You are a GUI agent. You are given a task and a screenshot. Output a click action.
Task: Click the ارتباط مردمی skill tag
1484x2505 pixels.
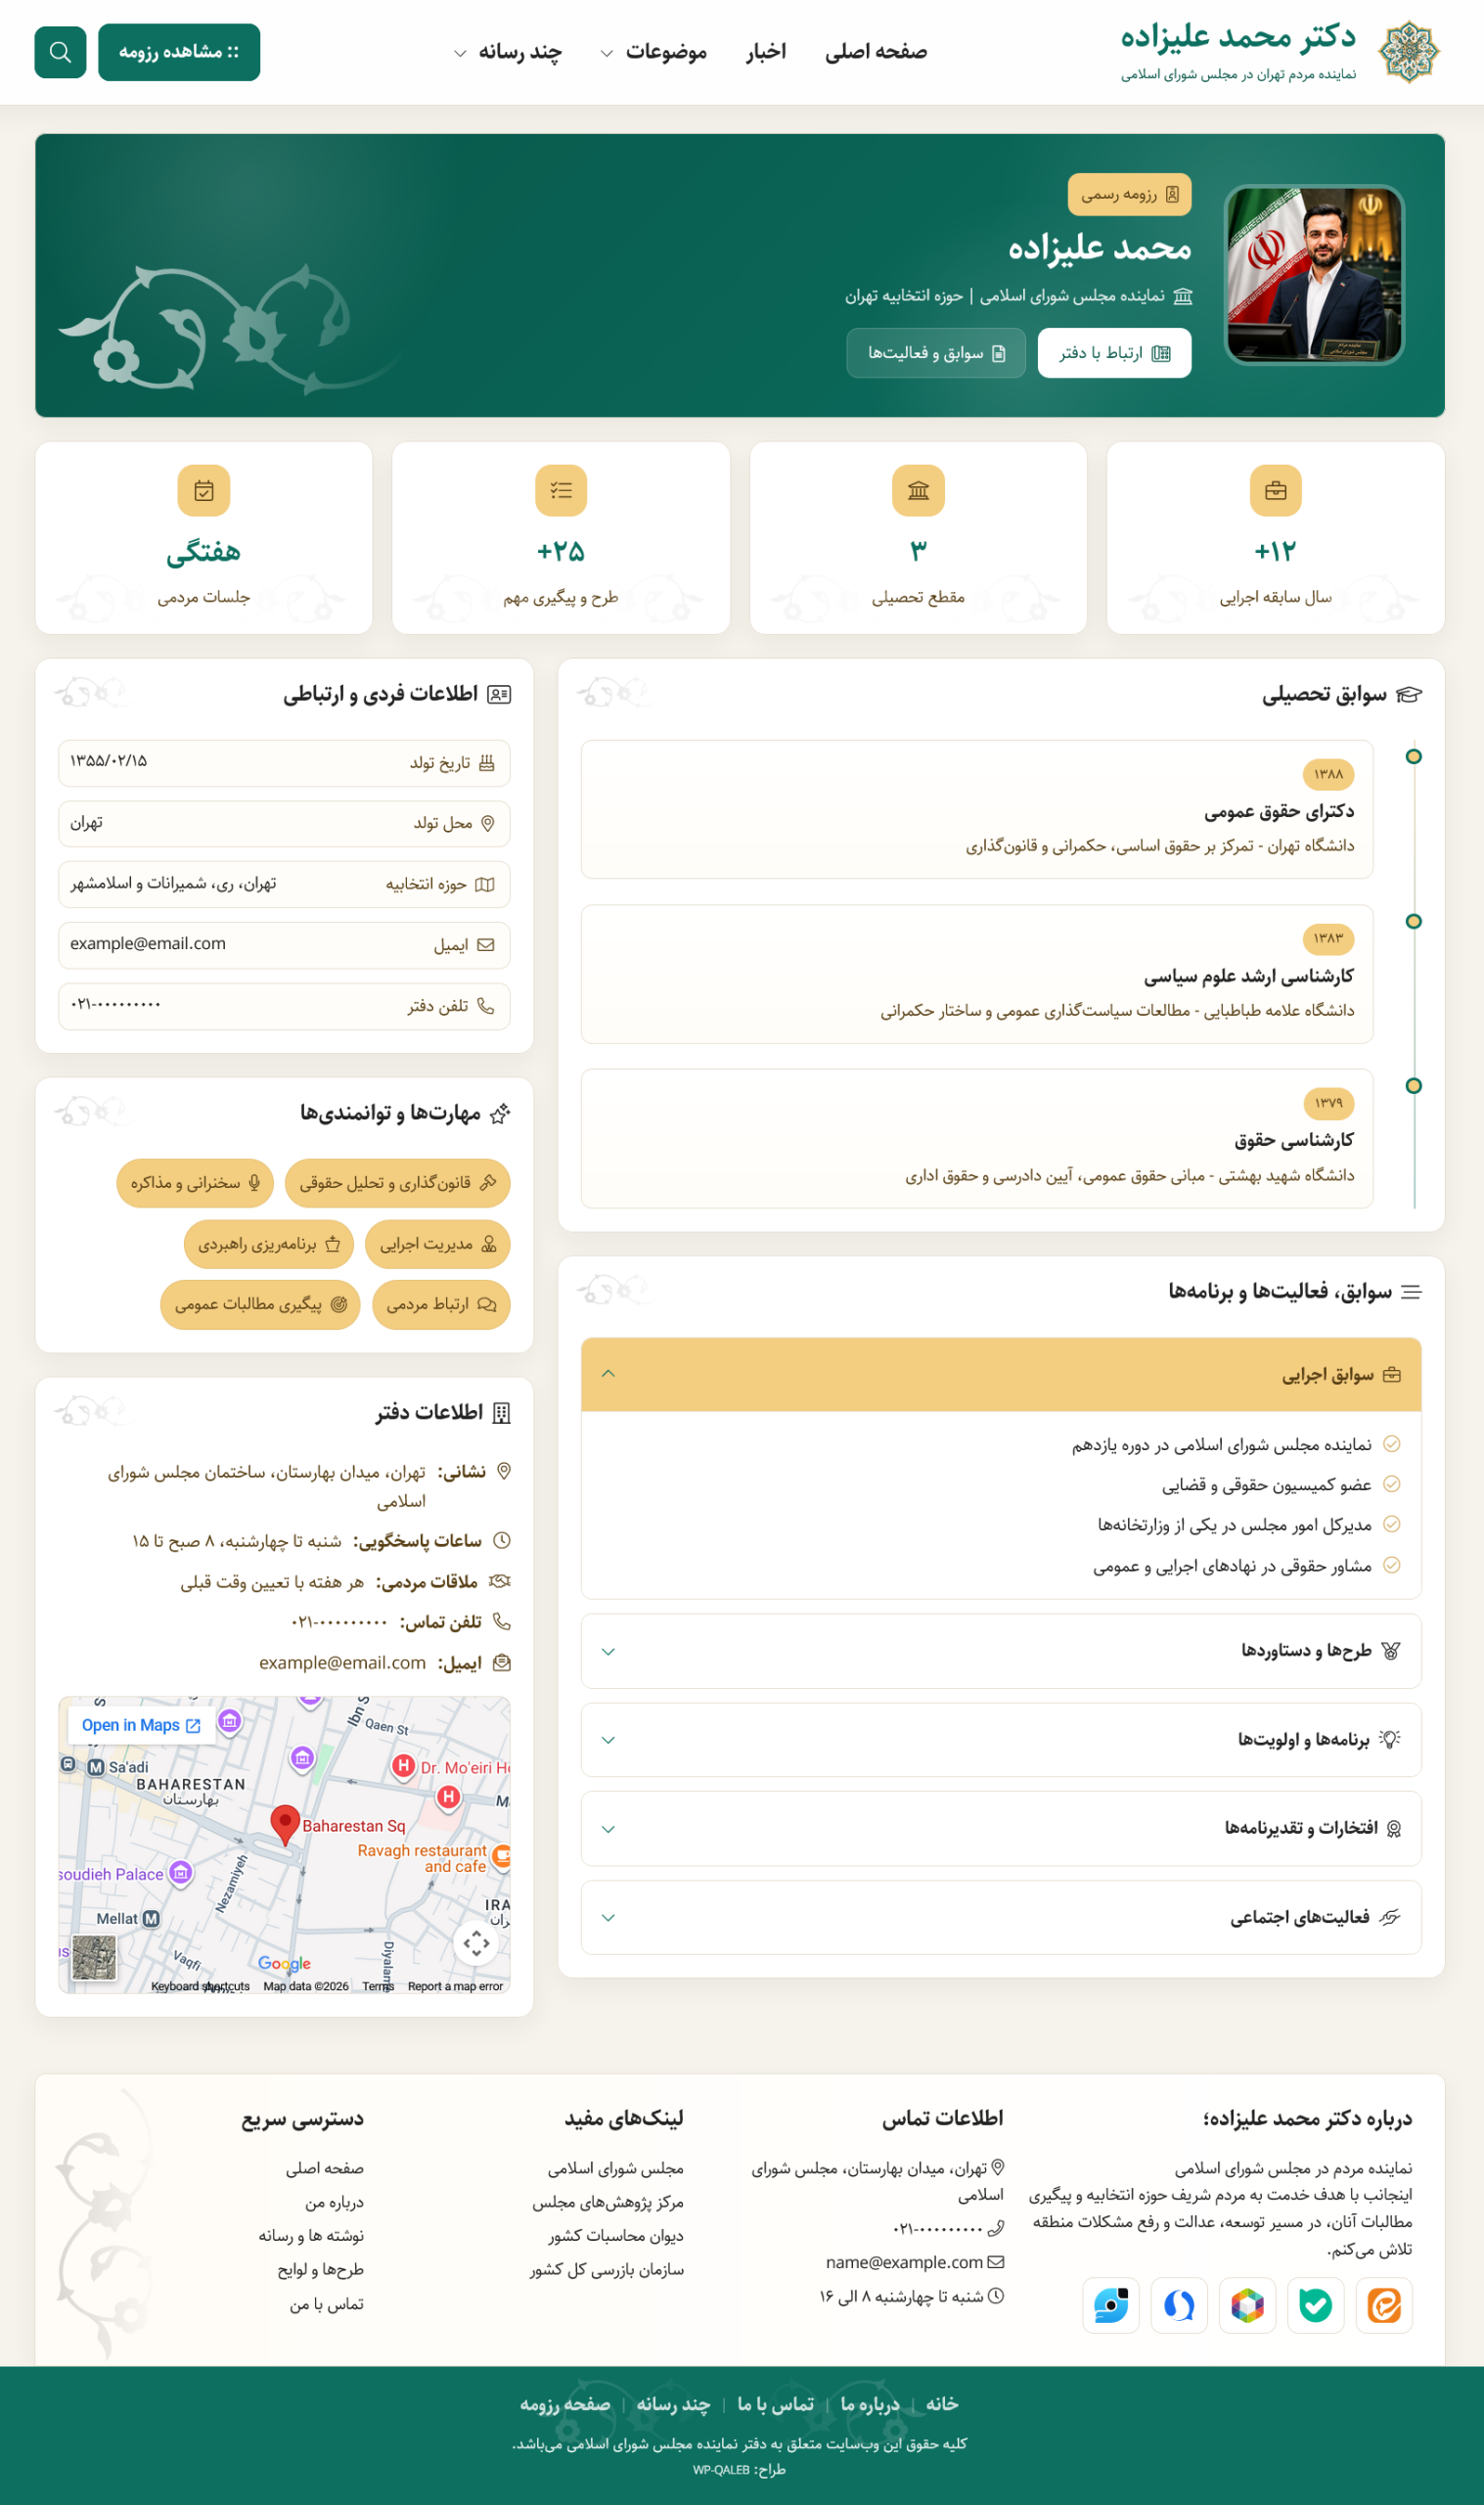point(441,1305)
